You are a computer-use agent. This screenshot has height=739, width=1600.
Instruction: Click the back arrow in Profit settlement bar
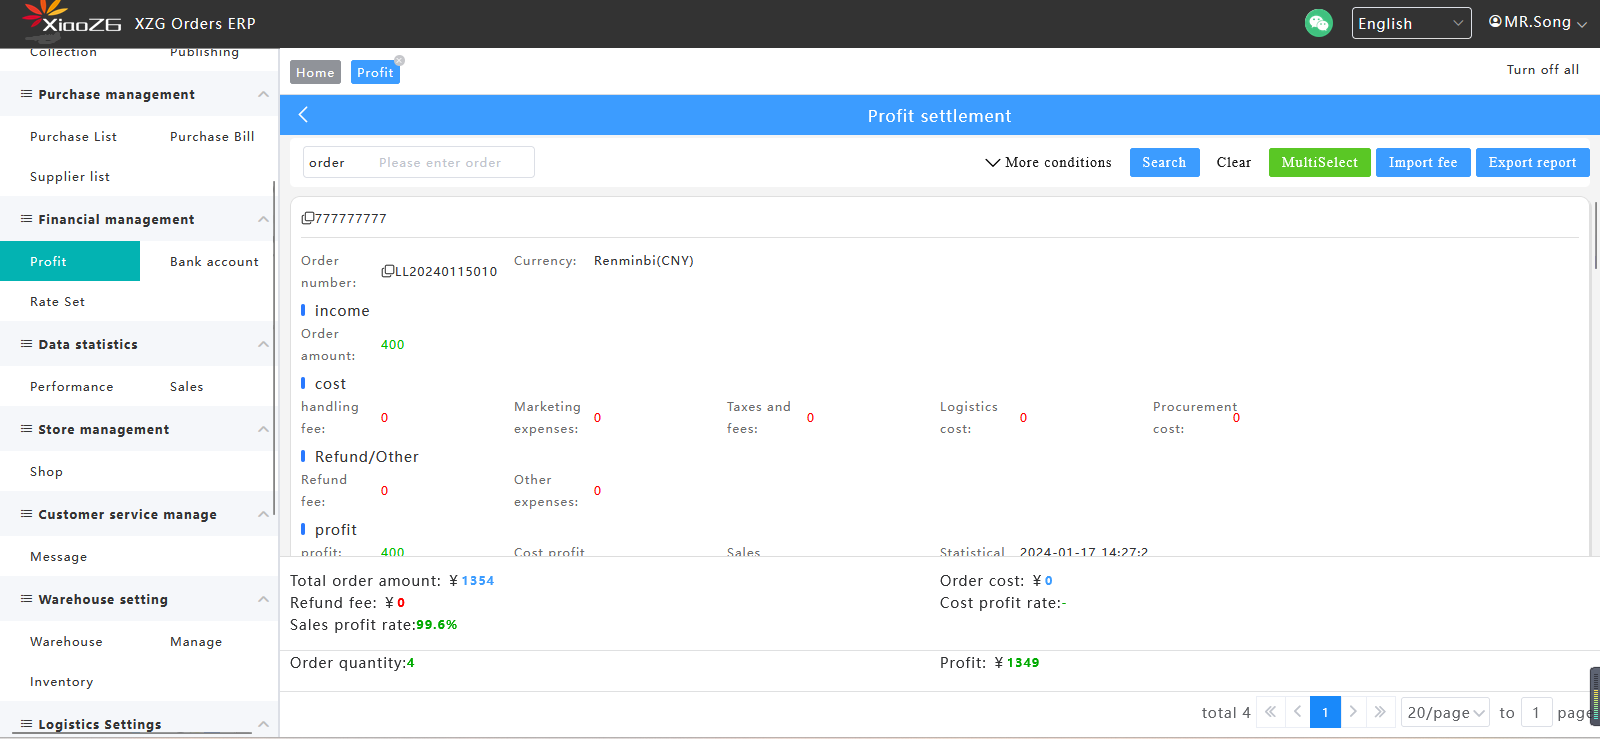[303, 115]
